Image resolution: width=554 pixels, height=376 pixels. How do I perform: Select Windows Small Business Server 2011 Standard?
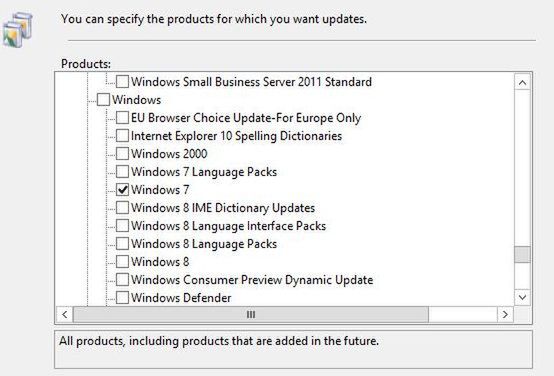(x=251, y=82)
